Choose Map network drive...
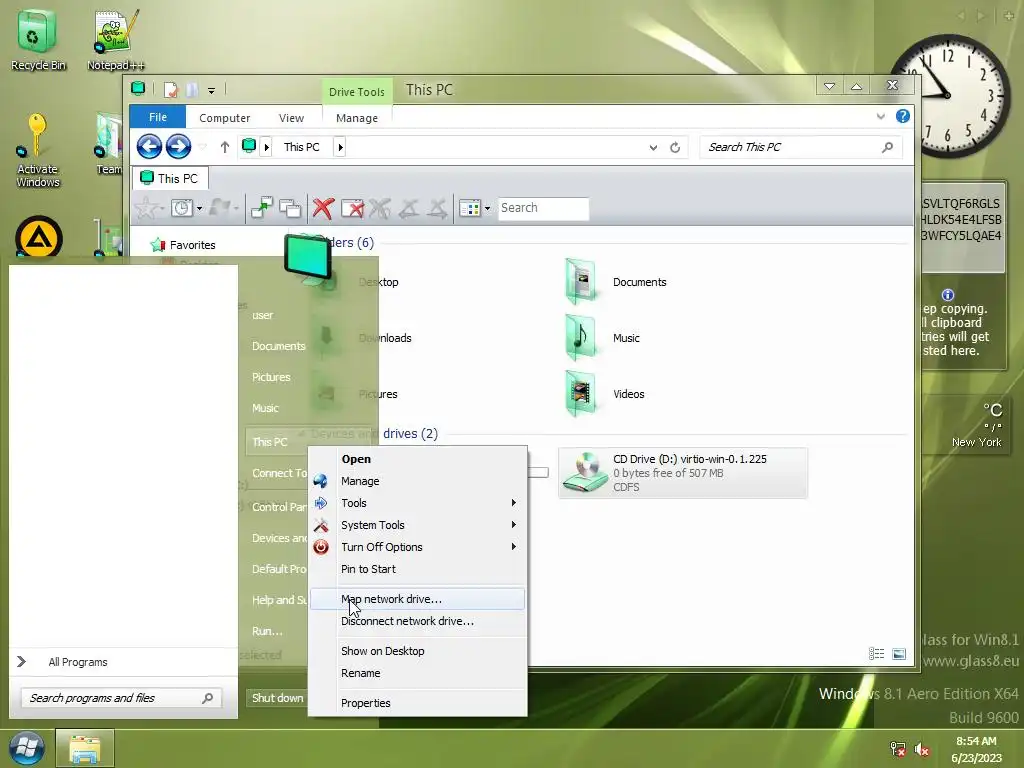The height and width of the screenshot is (768, 1024). [x=417, y=599]
